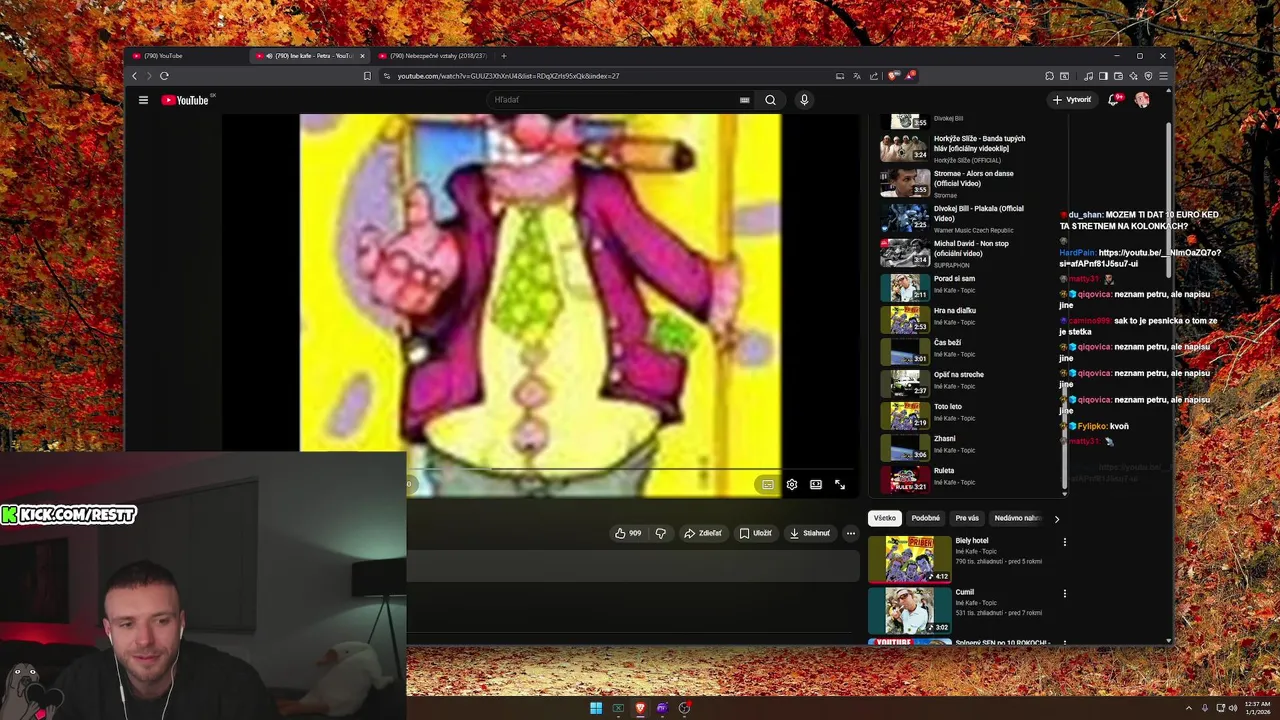Open more actions three-dot menu under video
The image size is (1280, 720).
[851, 533]
